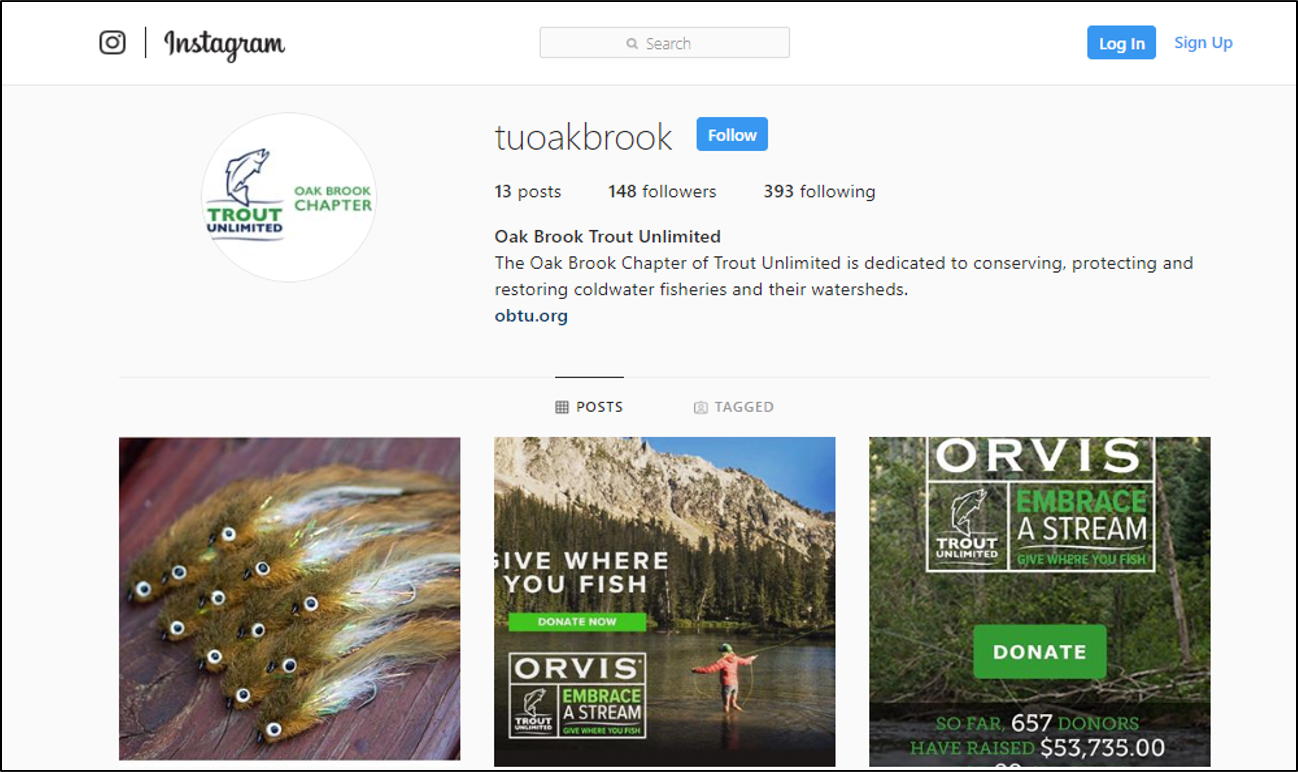Screen dimensions: 1298x772
Task: Open the Trout Unlimited profile picture
Action: [x=289, y=197]
